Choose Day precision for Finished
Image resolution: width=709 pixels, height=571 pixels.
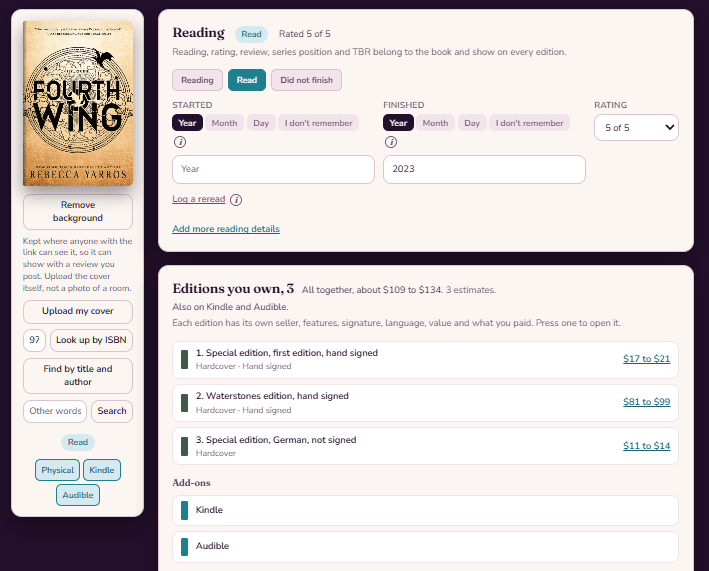click(472, 123)
